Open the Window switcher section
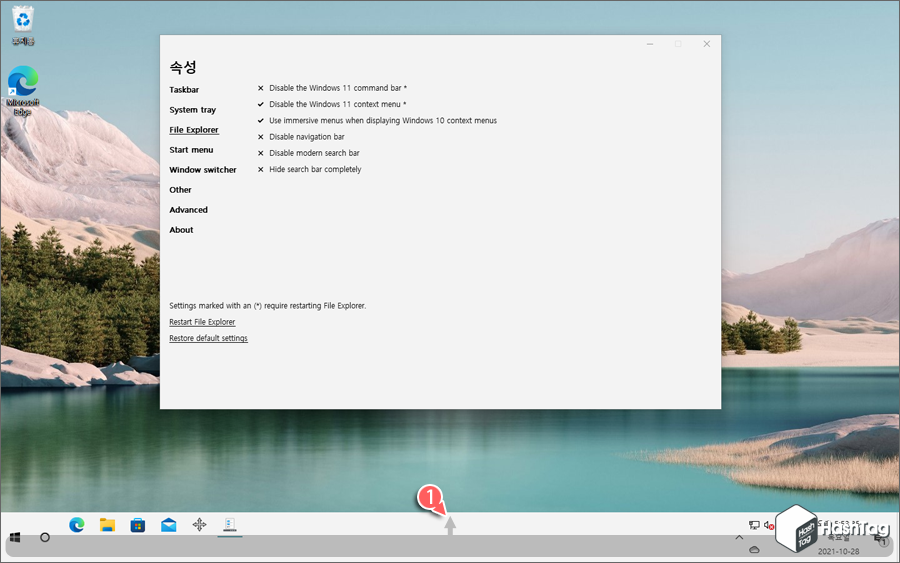Screen dimensions: 900x563 [203, 170]
